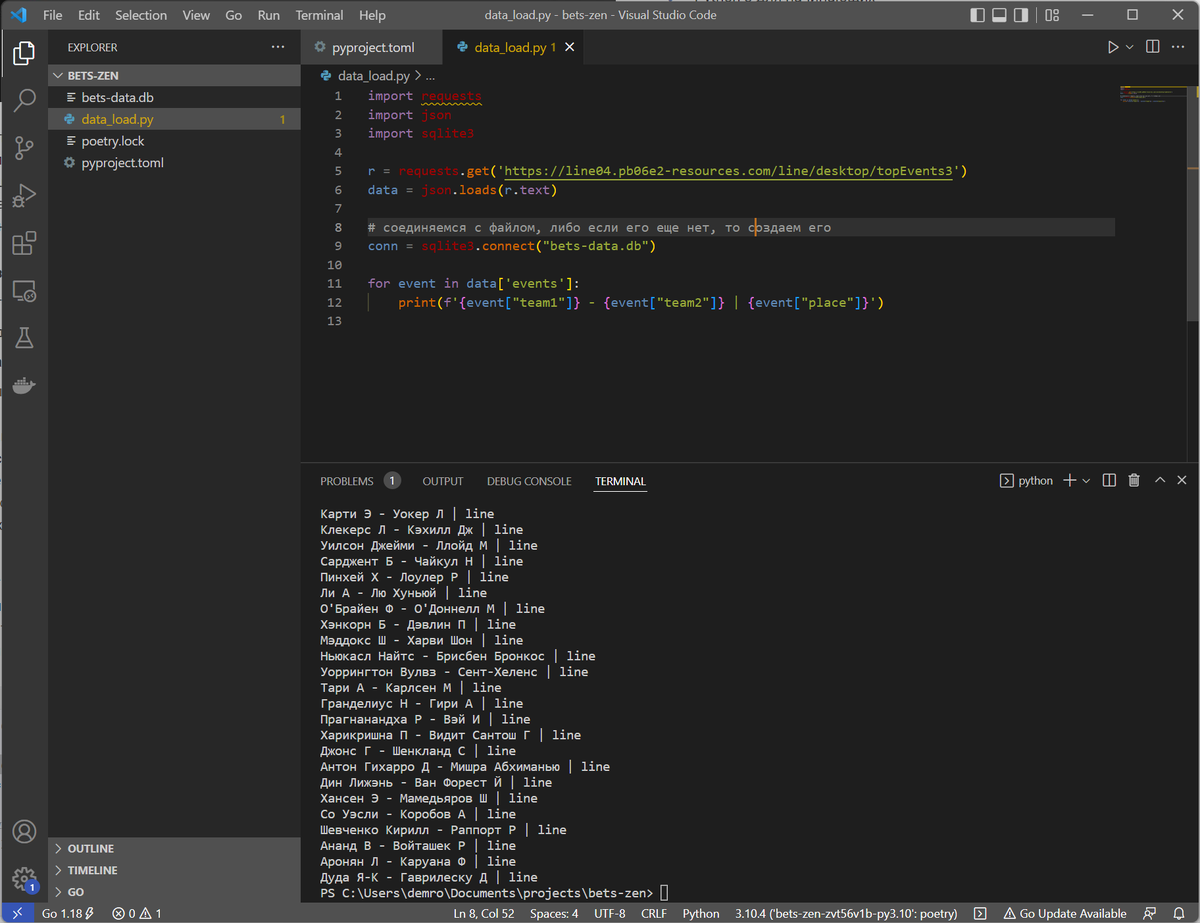Toggle the bottom panel layout button
Image resolution: width=1200 pixels, height=923 pixels.
[1000, 15]
